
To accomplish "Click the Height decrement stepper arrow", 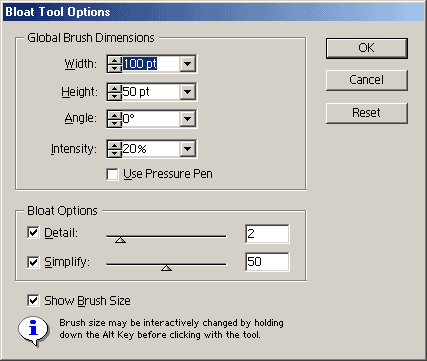I will pyautogui.click(x=114, y=96).
